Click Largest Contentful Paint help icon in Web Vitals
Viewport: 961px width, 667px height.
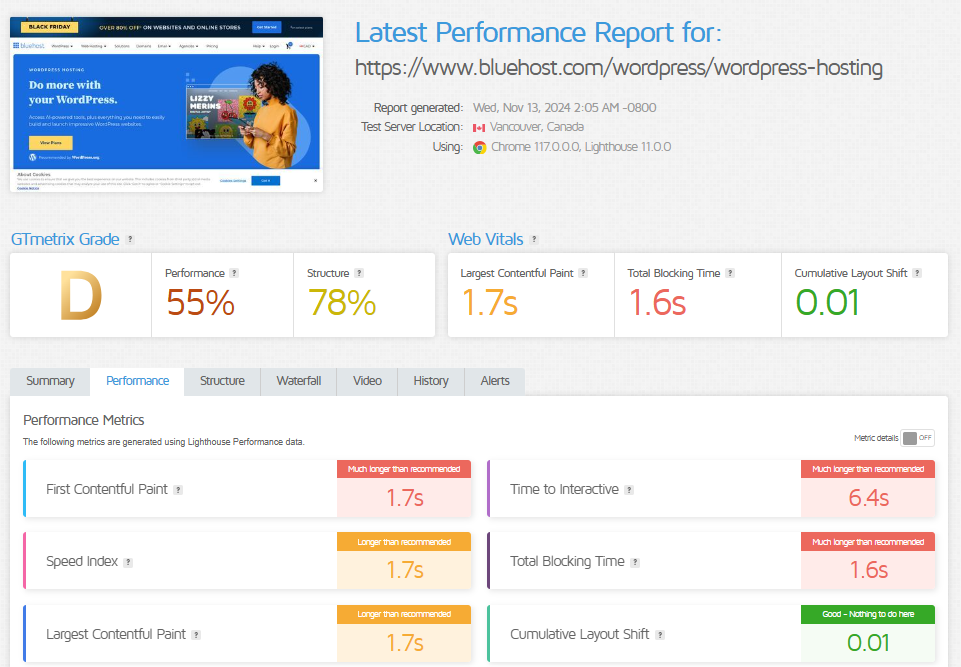click(x=583, y=273)
